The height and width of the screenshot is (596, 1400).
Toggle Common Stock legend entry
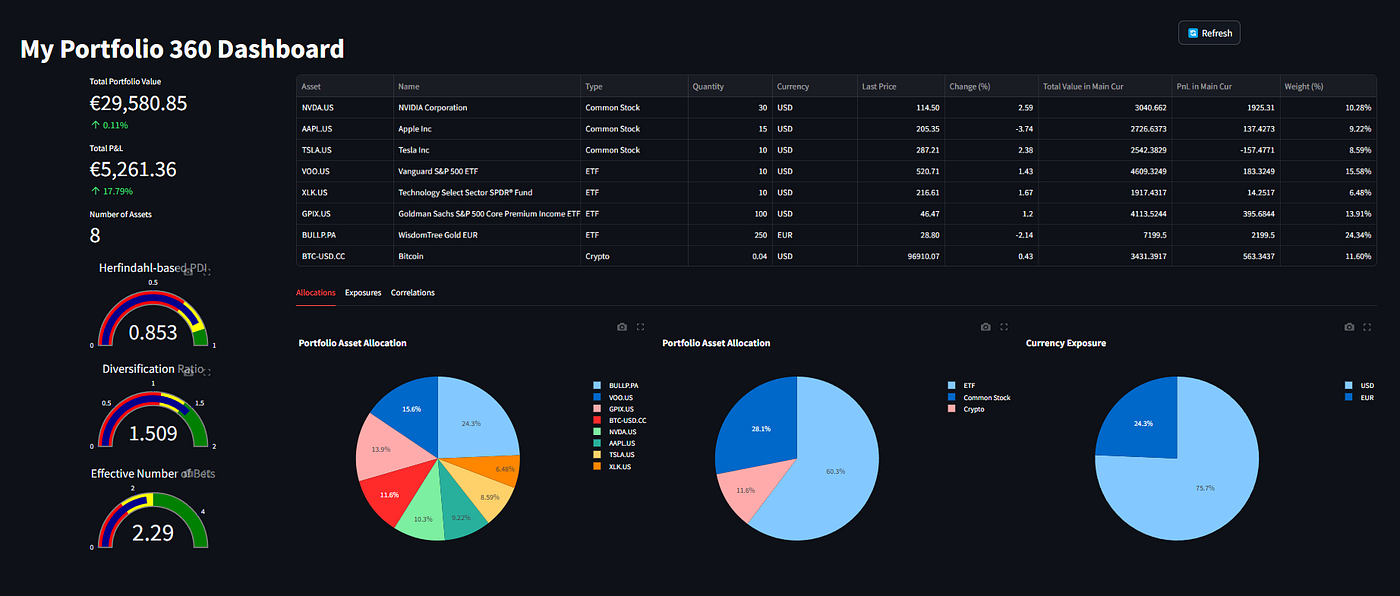(x=979, y=397)
